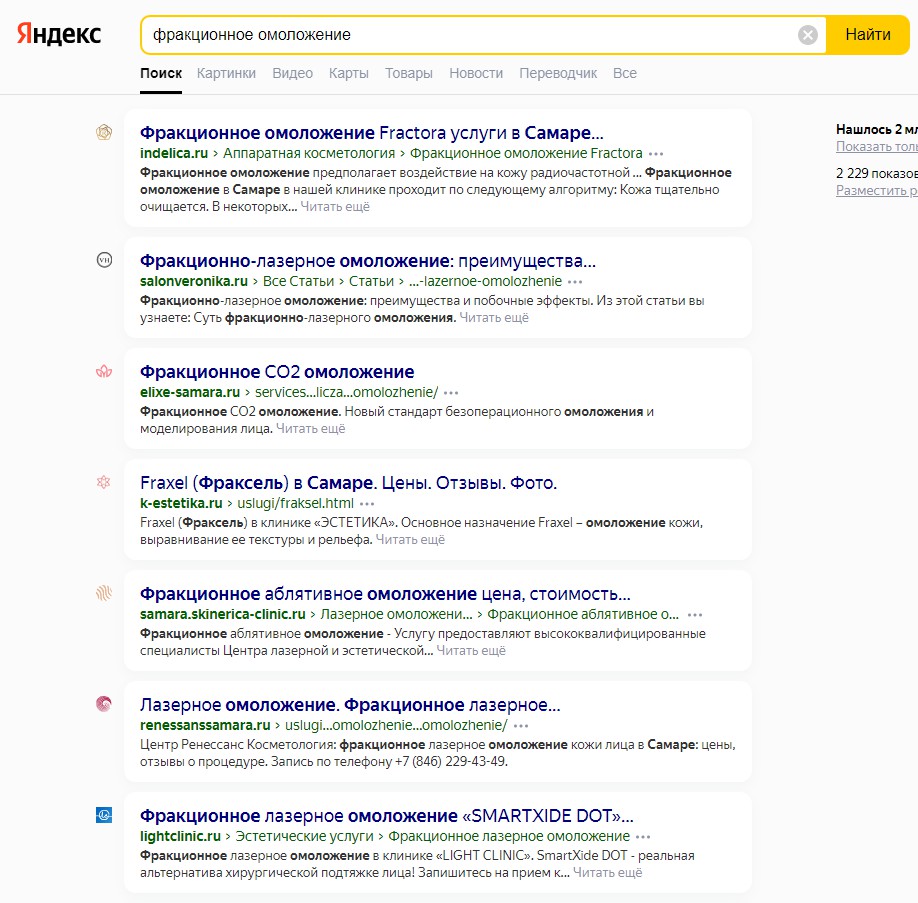Click Эстетические услуги breadcrumb

(304, 836)
